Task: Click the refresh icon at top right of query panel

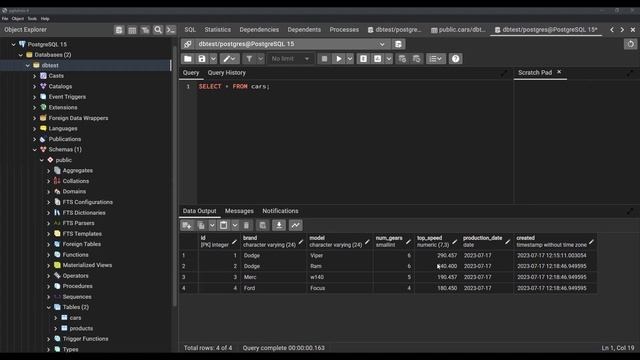Action: click(x=631, y=44)
